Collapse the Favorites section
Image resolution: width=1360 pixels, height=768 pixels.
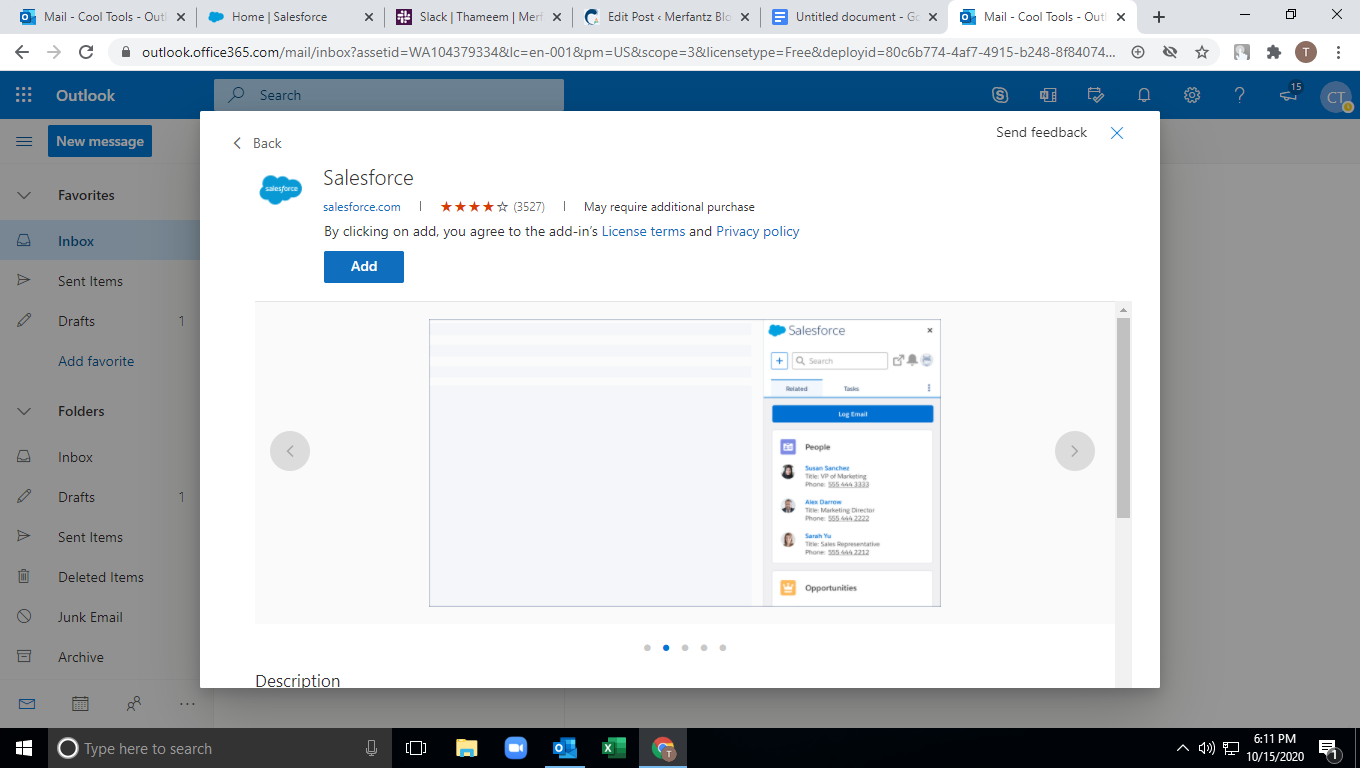tap(24, 195)
